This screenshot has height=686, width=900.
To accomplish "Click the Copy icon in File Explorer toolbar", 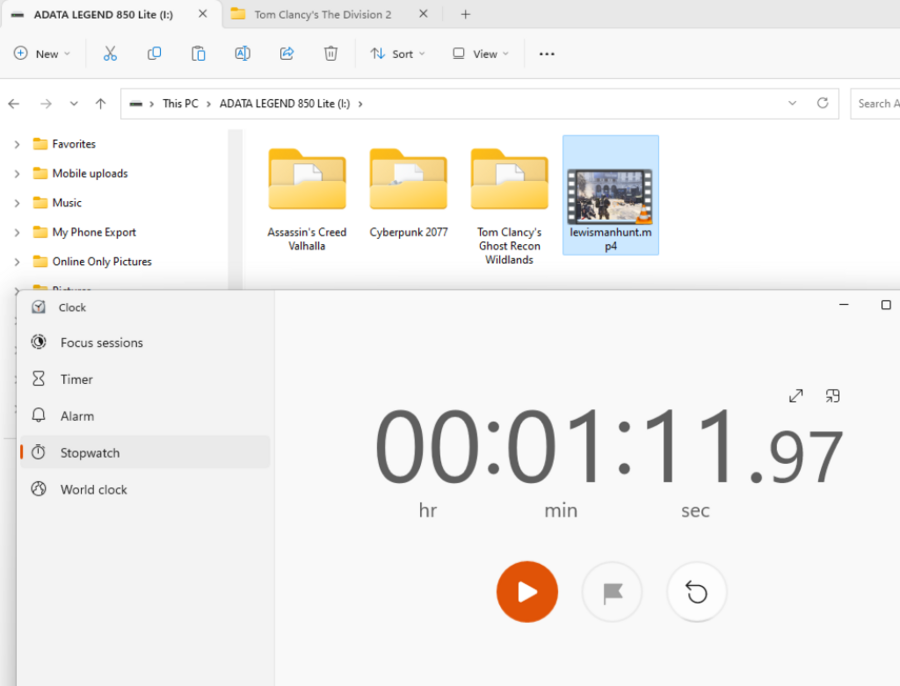I will pos(154,54).
